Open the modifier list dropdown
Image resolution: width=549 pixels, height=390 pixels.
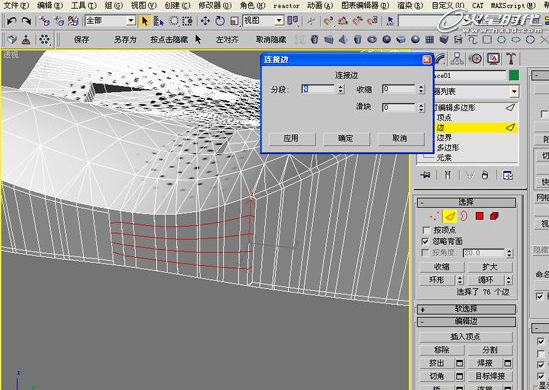point(514,92)
